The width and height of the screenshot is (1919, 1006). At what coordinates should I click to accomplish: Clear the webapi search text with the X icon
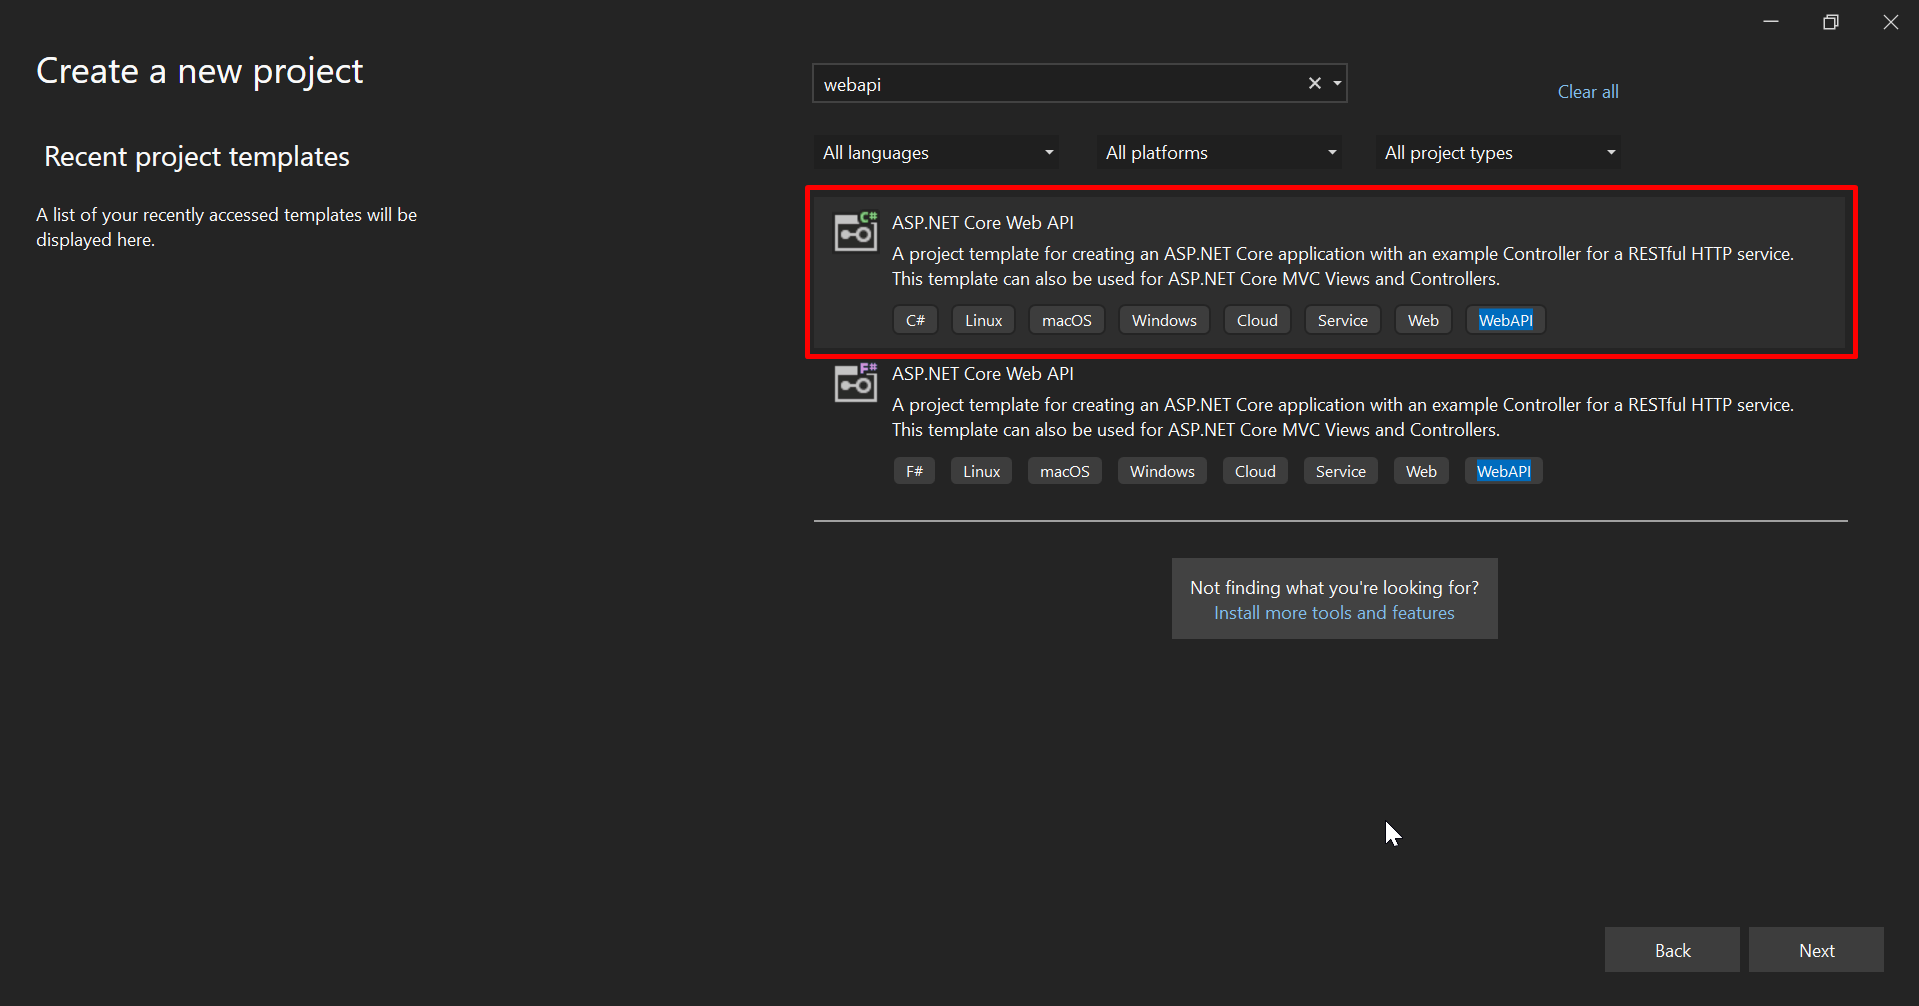tap(1314, 83)
